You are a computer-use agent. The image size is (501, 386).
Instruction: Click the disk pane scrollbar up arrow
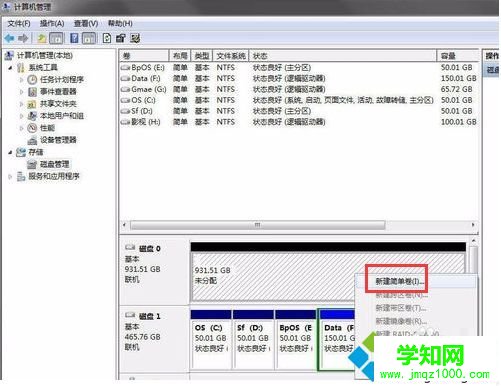474,240
